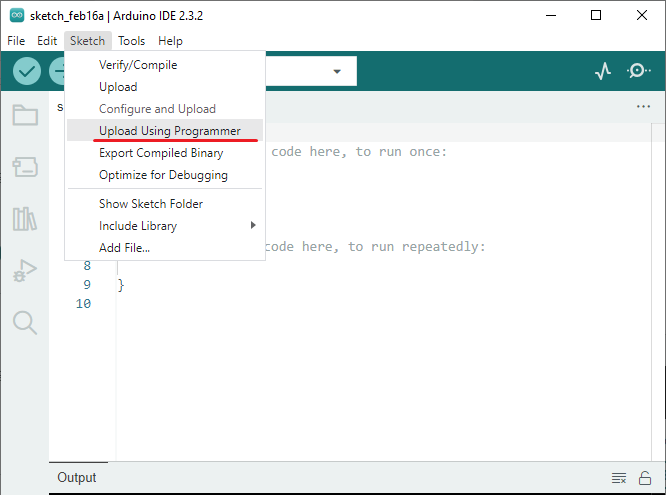Screen dimensions: 666x495
Task: Open the Serial Plotter
Action: coord(603,72)
